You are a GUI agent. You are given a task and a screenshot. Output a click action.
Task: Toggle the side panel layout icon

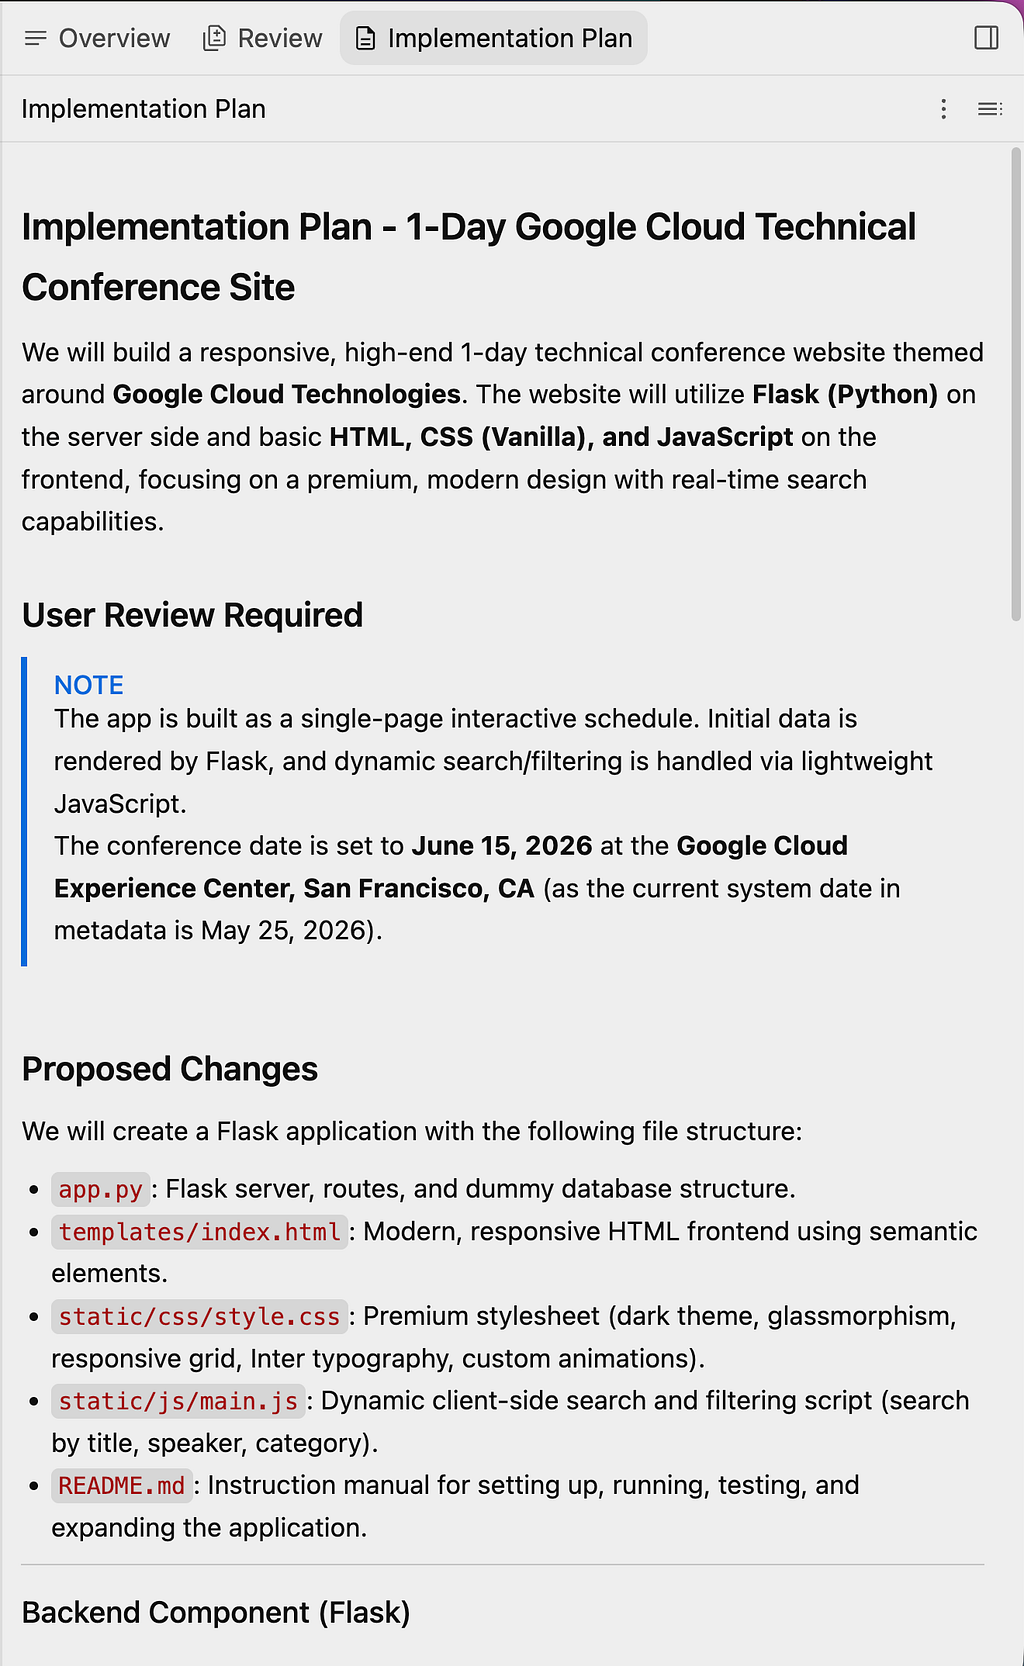986,38
